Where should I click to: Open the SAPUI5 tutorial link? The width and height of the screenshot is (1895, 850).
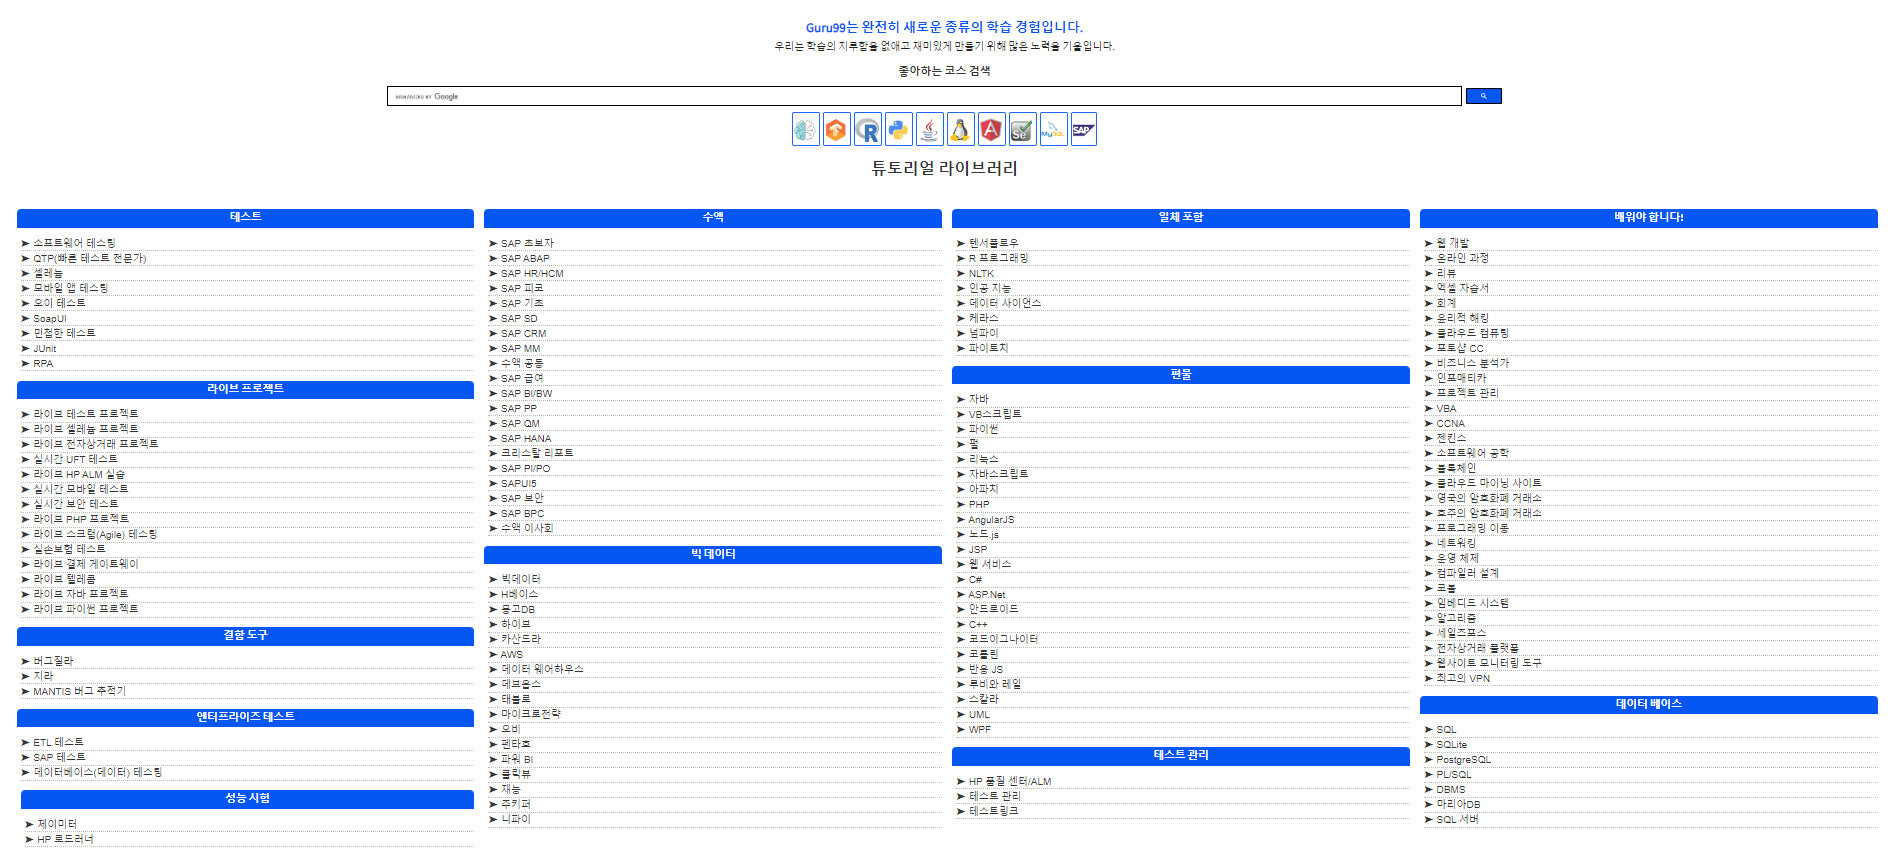tap(518, 483)
